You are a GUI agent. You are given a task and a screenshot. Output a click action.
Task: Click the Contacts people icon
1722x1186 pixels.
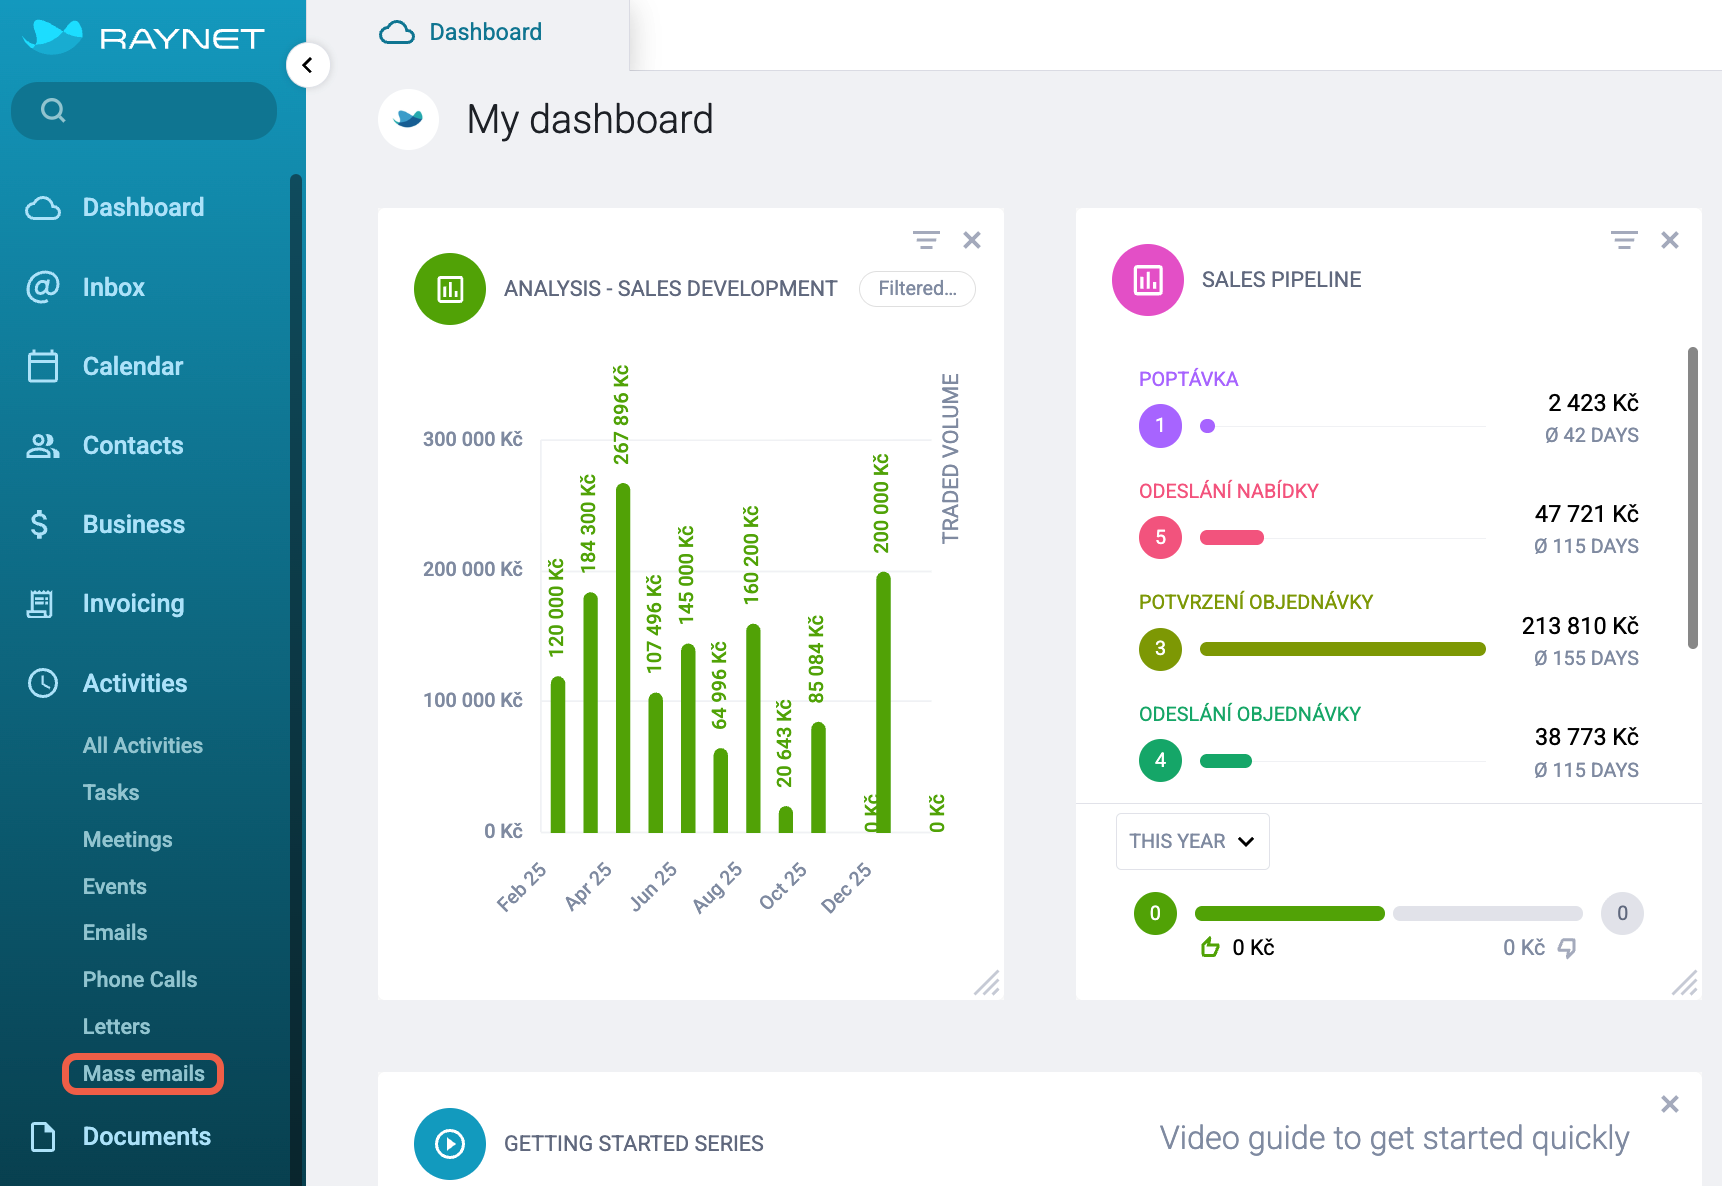(43, 445)
